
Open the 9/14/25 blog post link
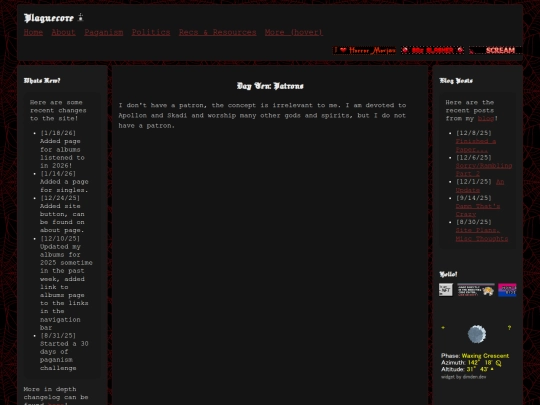tap(478, 210)
